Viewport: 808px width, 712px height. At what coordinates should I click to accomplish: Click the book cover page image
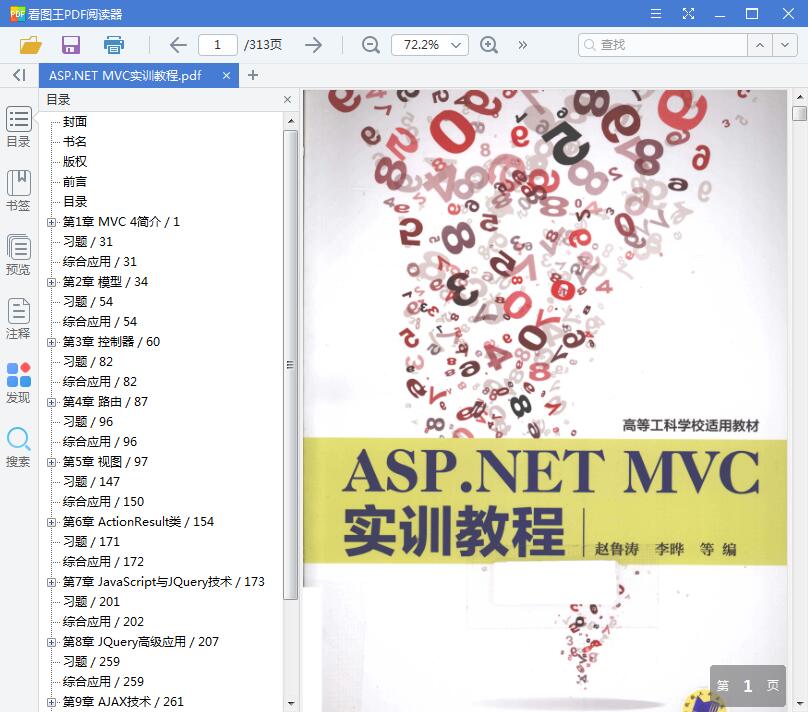click(545, 401)
